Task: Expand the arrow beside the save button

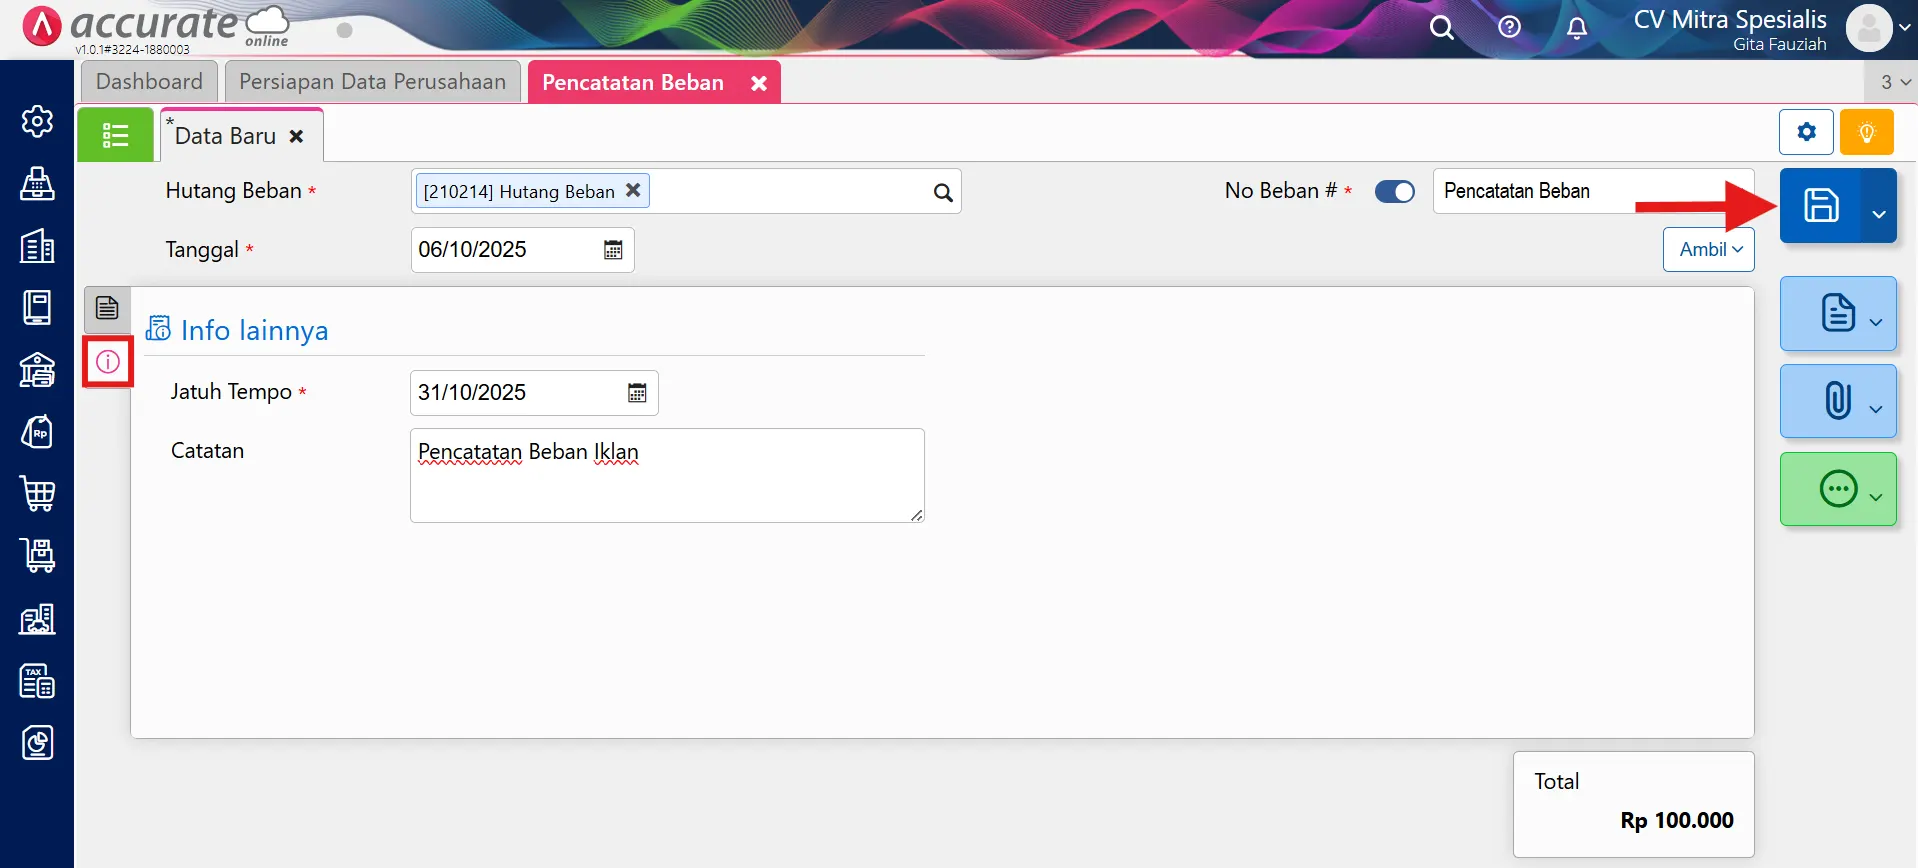Action: pos(1878,214)
